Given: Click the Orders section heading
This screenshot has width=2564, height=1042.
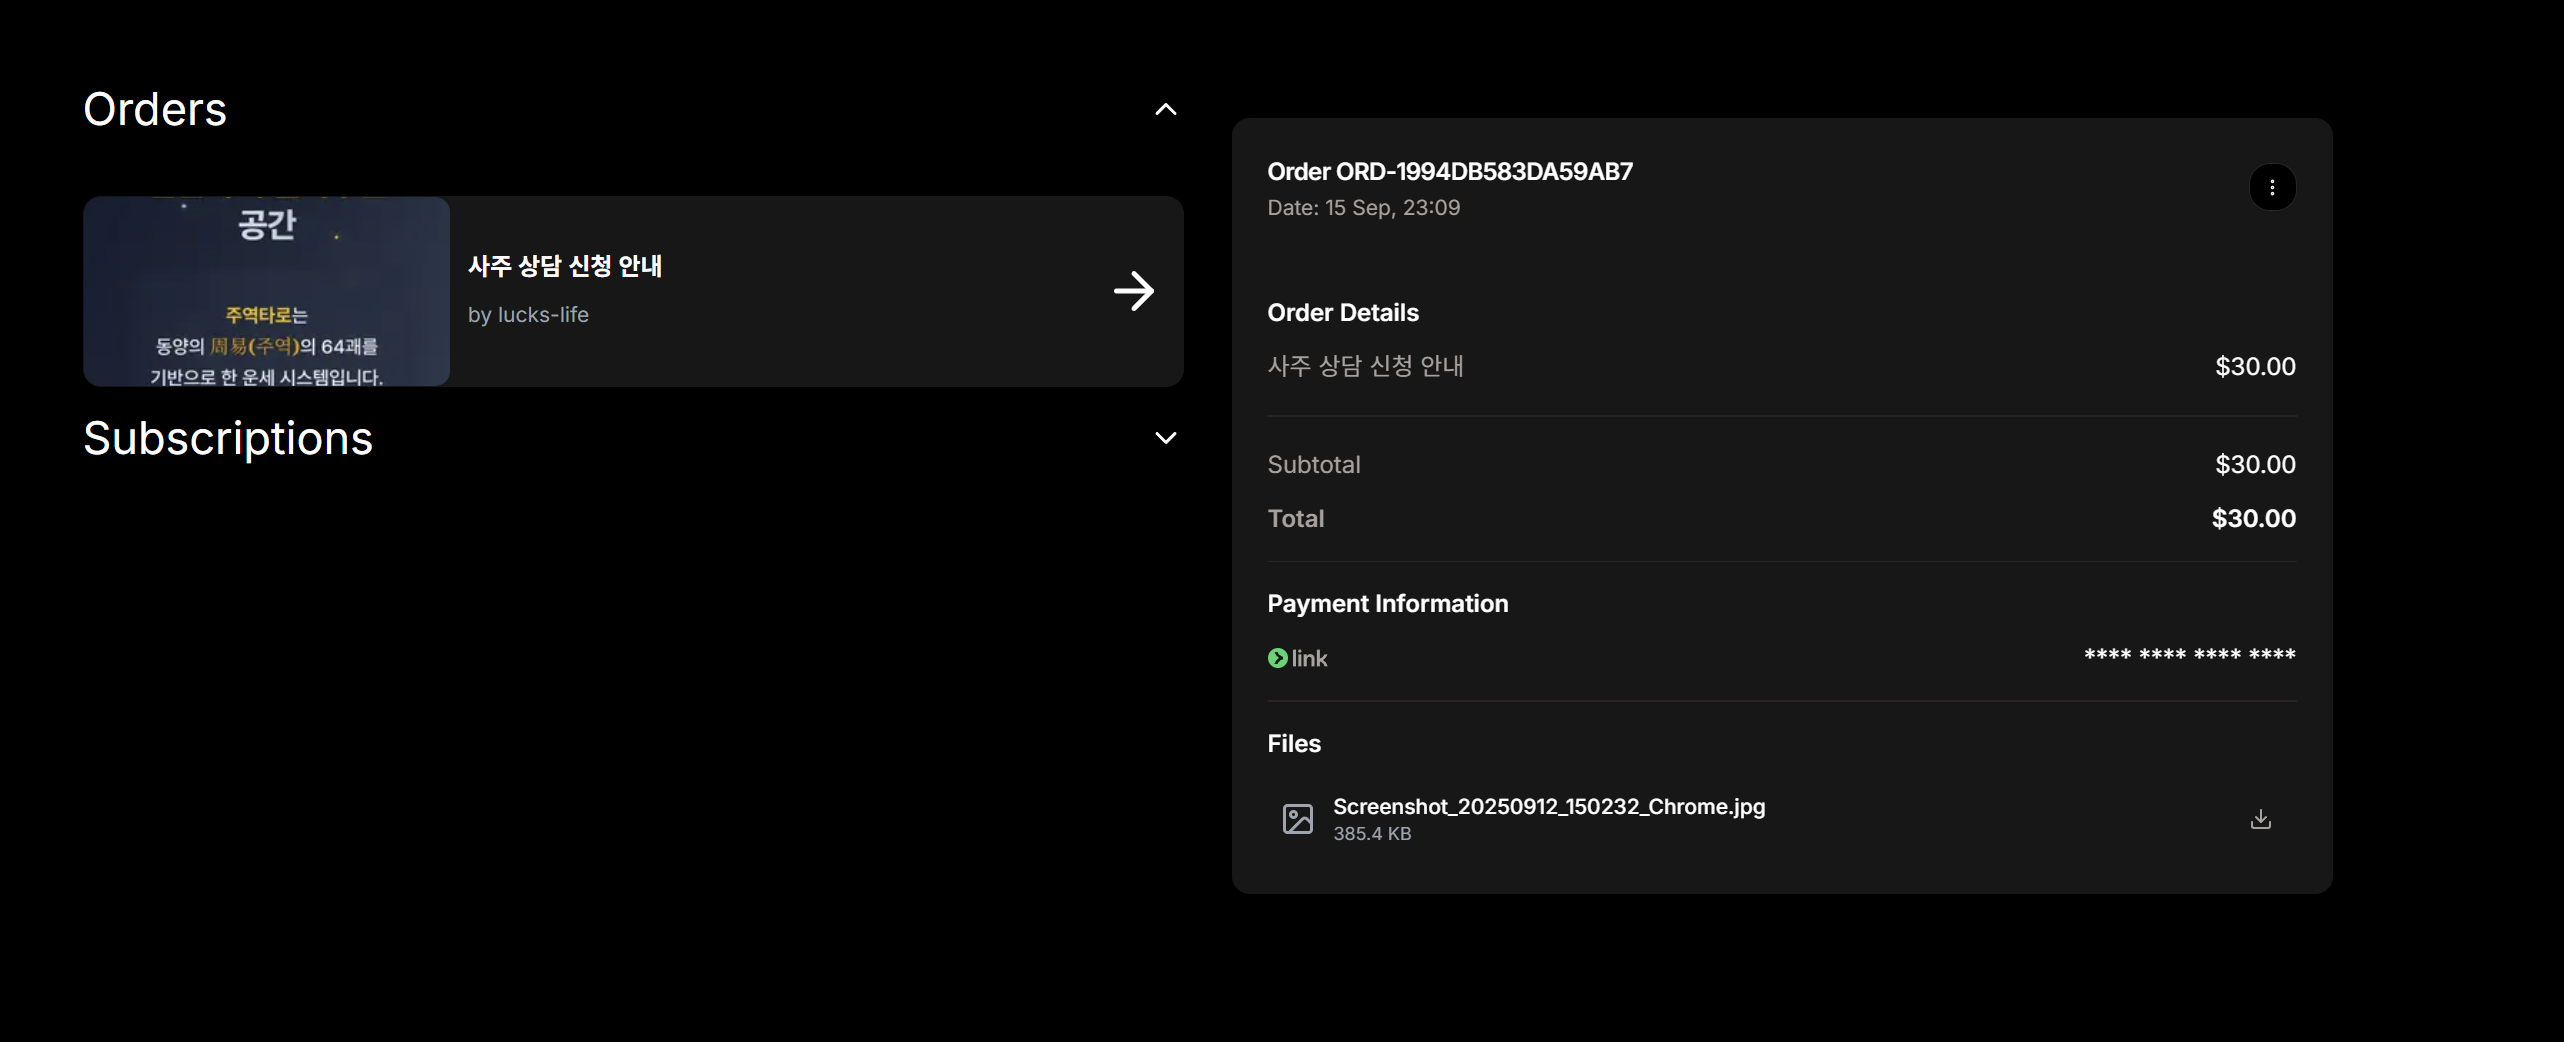Looking at the screenshot, I should (155, 109).
